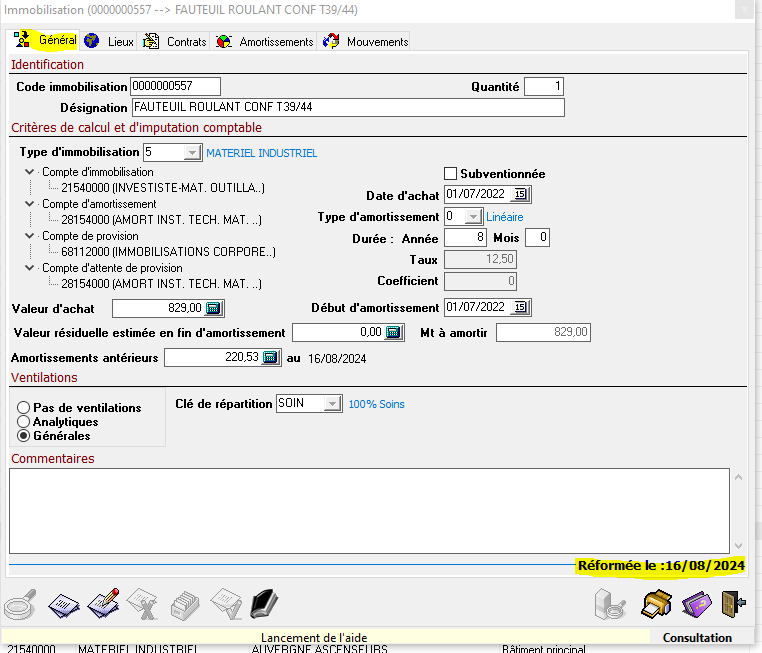762x653 pixels.
Task: Select the Pas de ventilations option
Action: [23, 407]
